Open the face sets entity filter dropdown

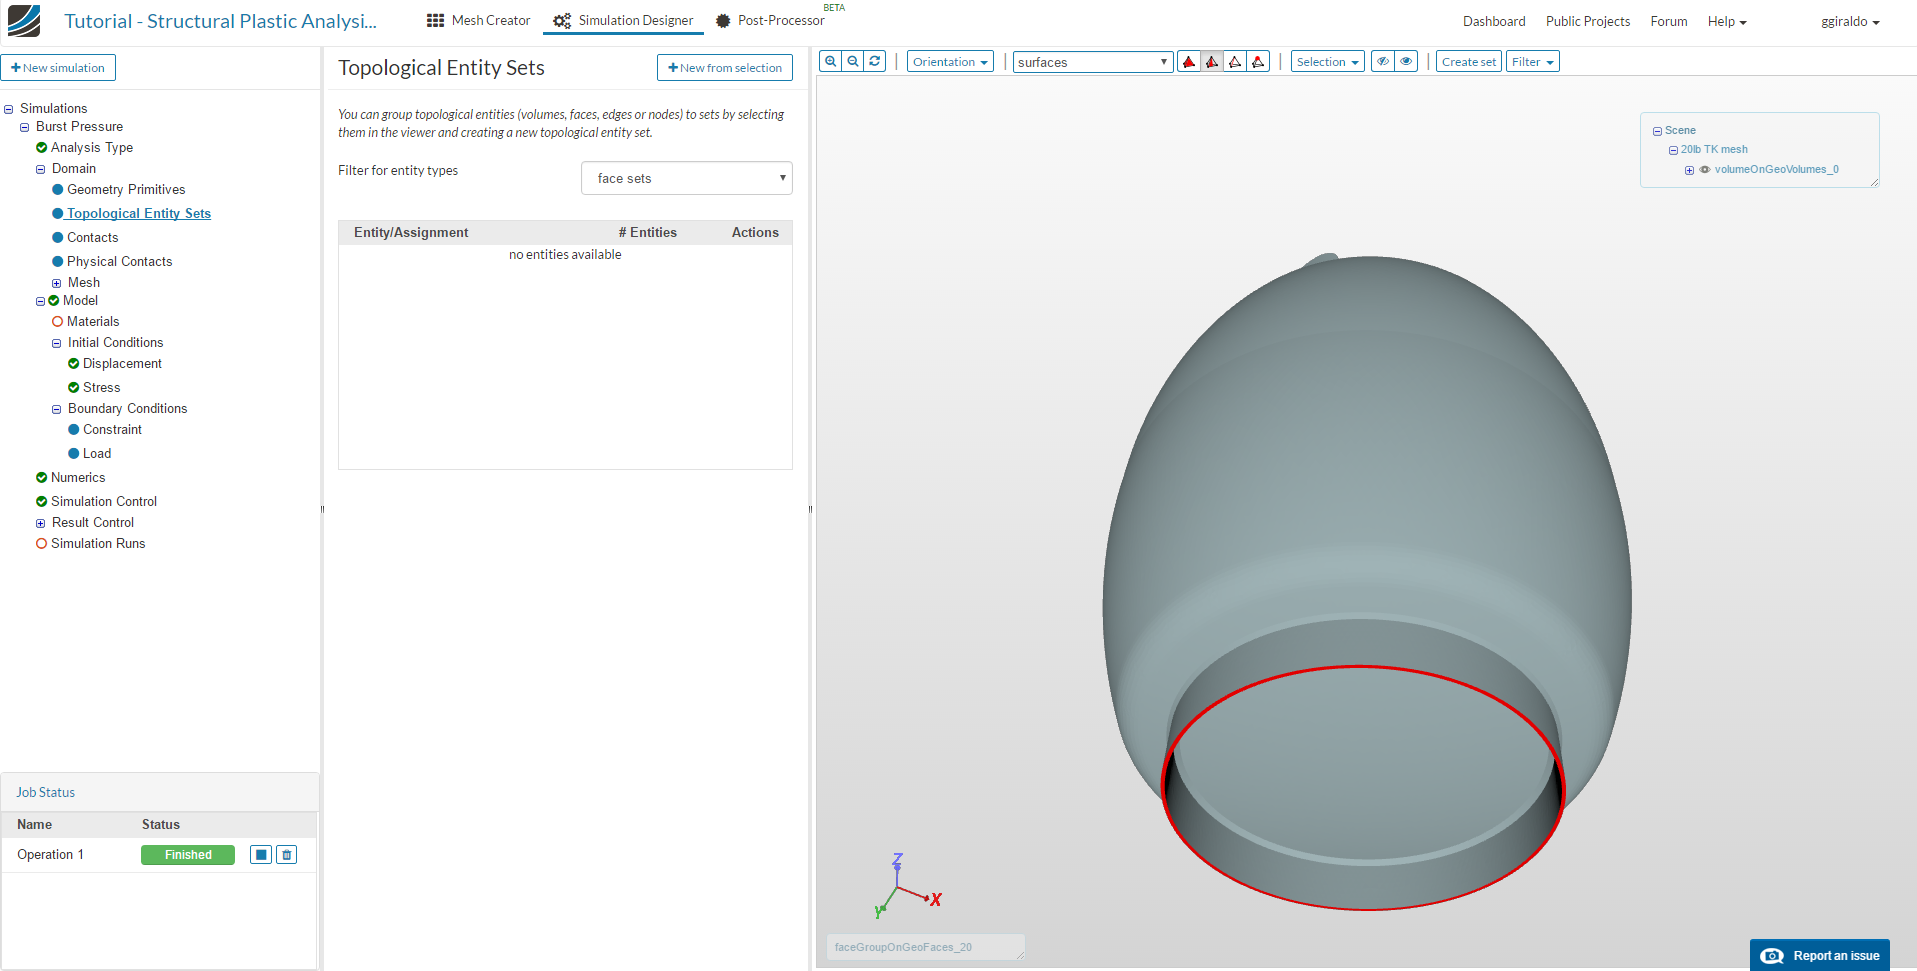point(686,178)
